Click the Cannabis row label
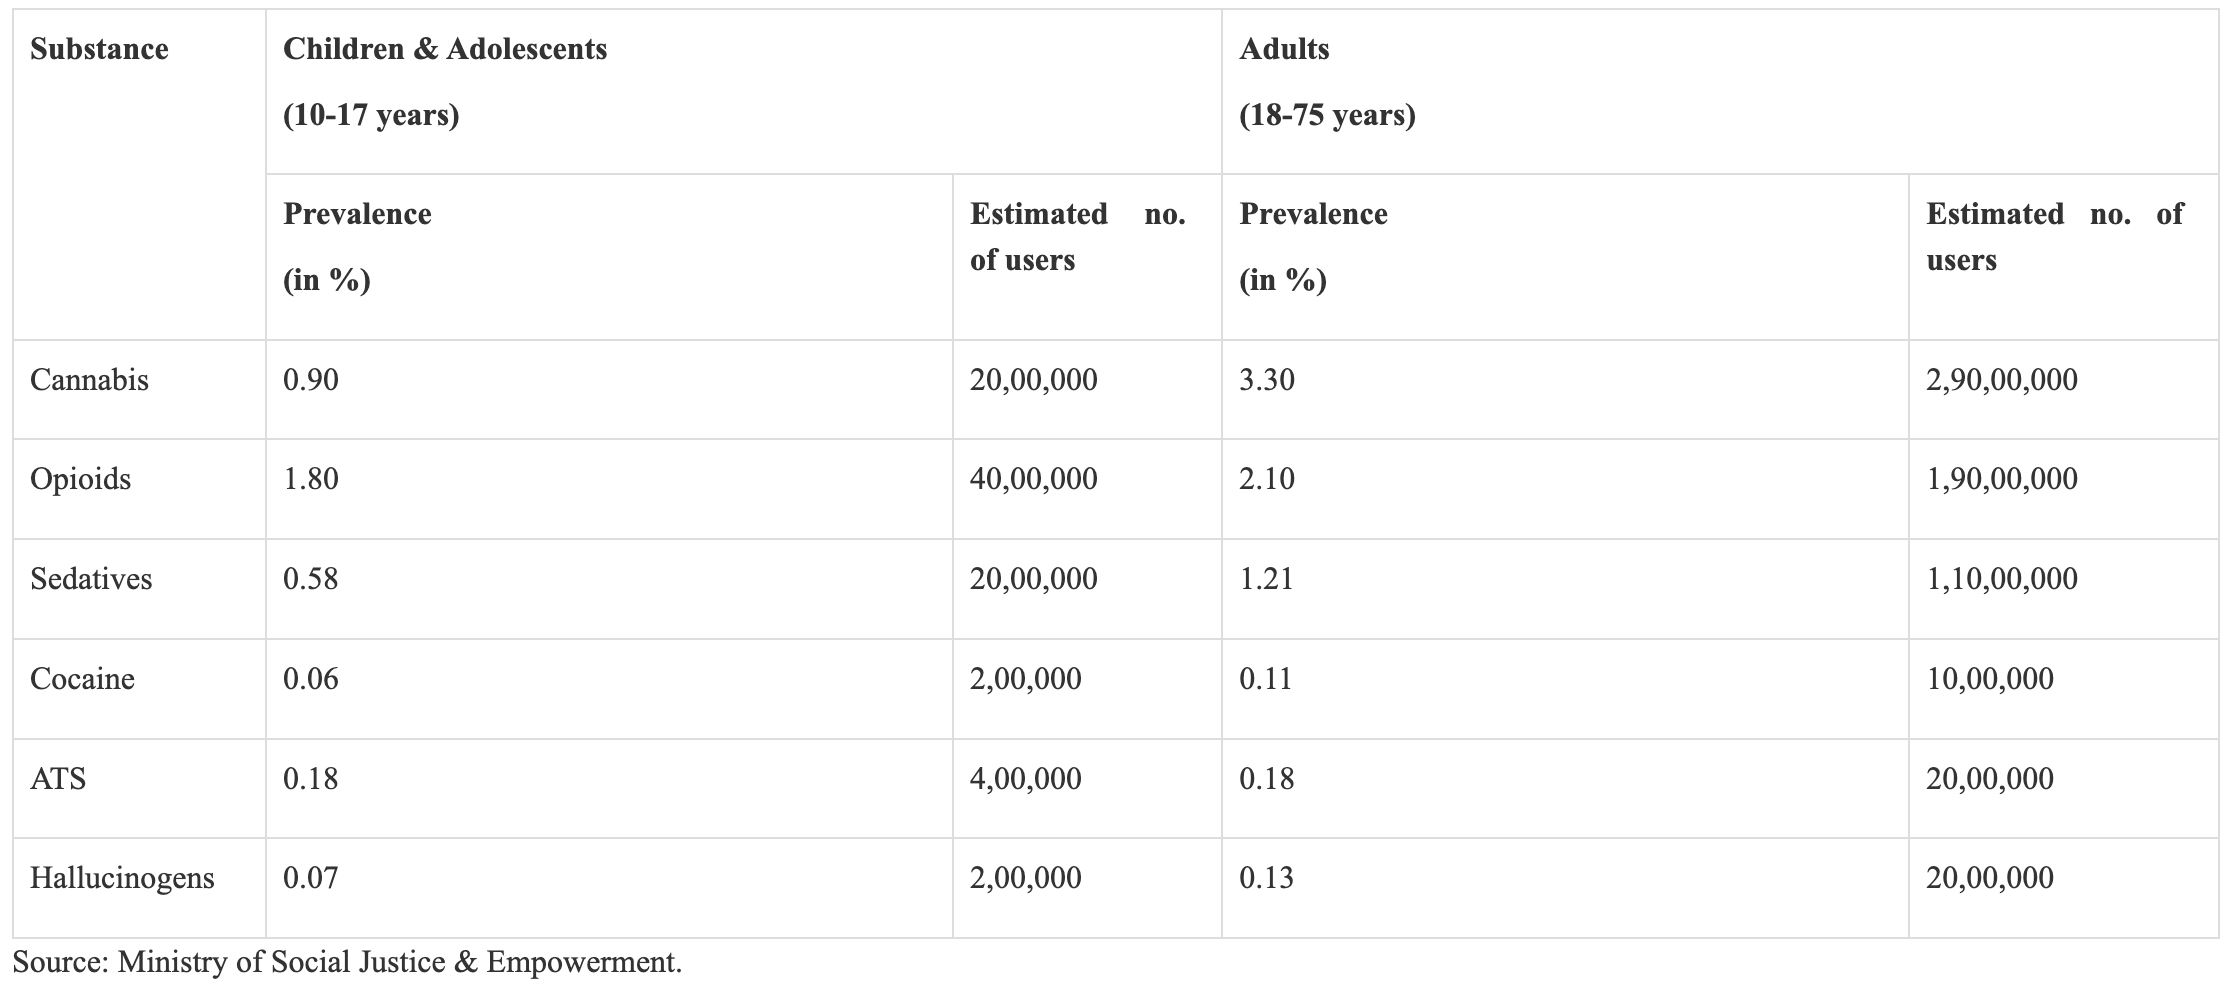This screenshot has height=994, width=2240. [x=89, y=380]
